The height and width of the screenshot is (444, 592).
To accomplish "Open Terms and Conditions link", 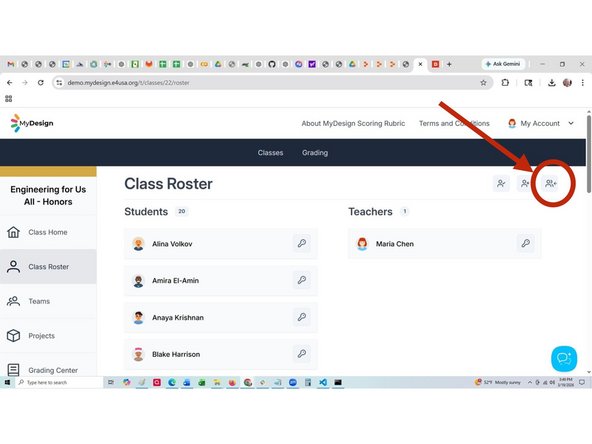I will click(454, 123).
